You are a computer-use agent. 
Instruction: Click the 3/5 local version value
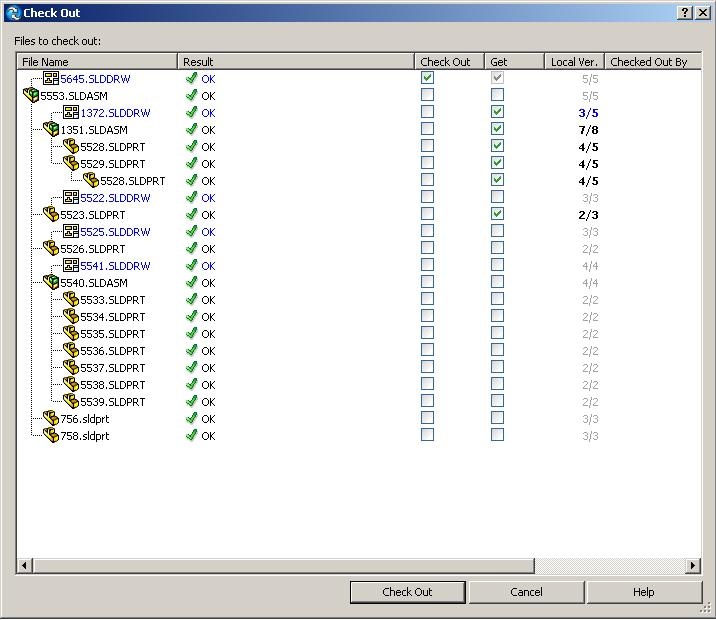pyautogui.click(x=588, y=113)
